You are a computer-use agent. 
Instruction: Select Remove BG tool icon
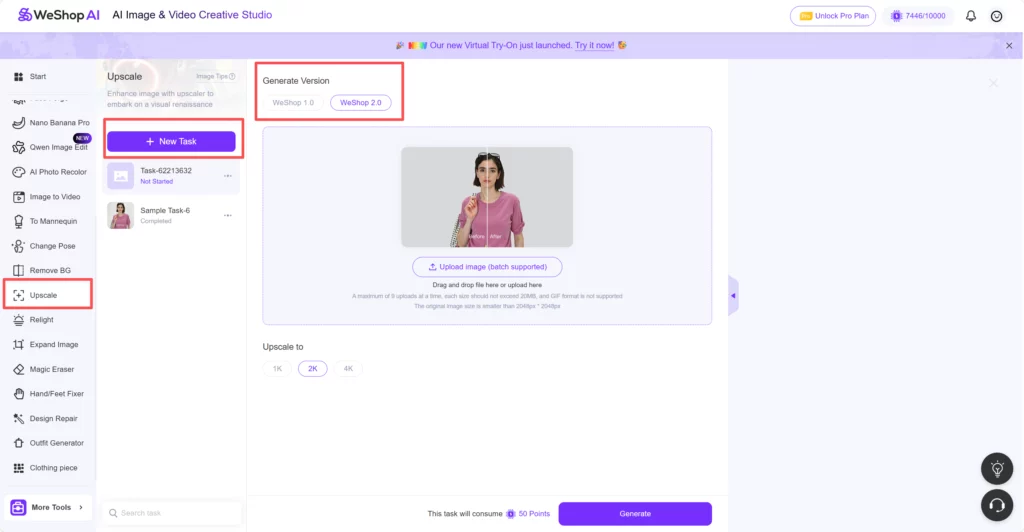(18, 270)
